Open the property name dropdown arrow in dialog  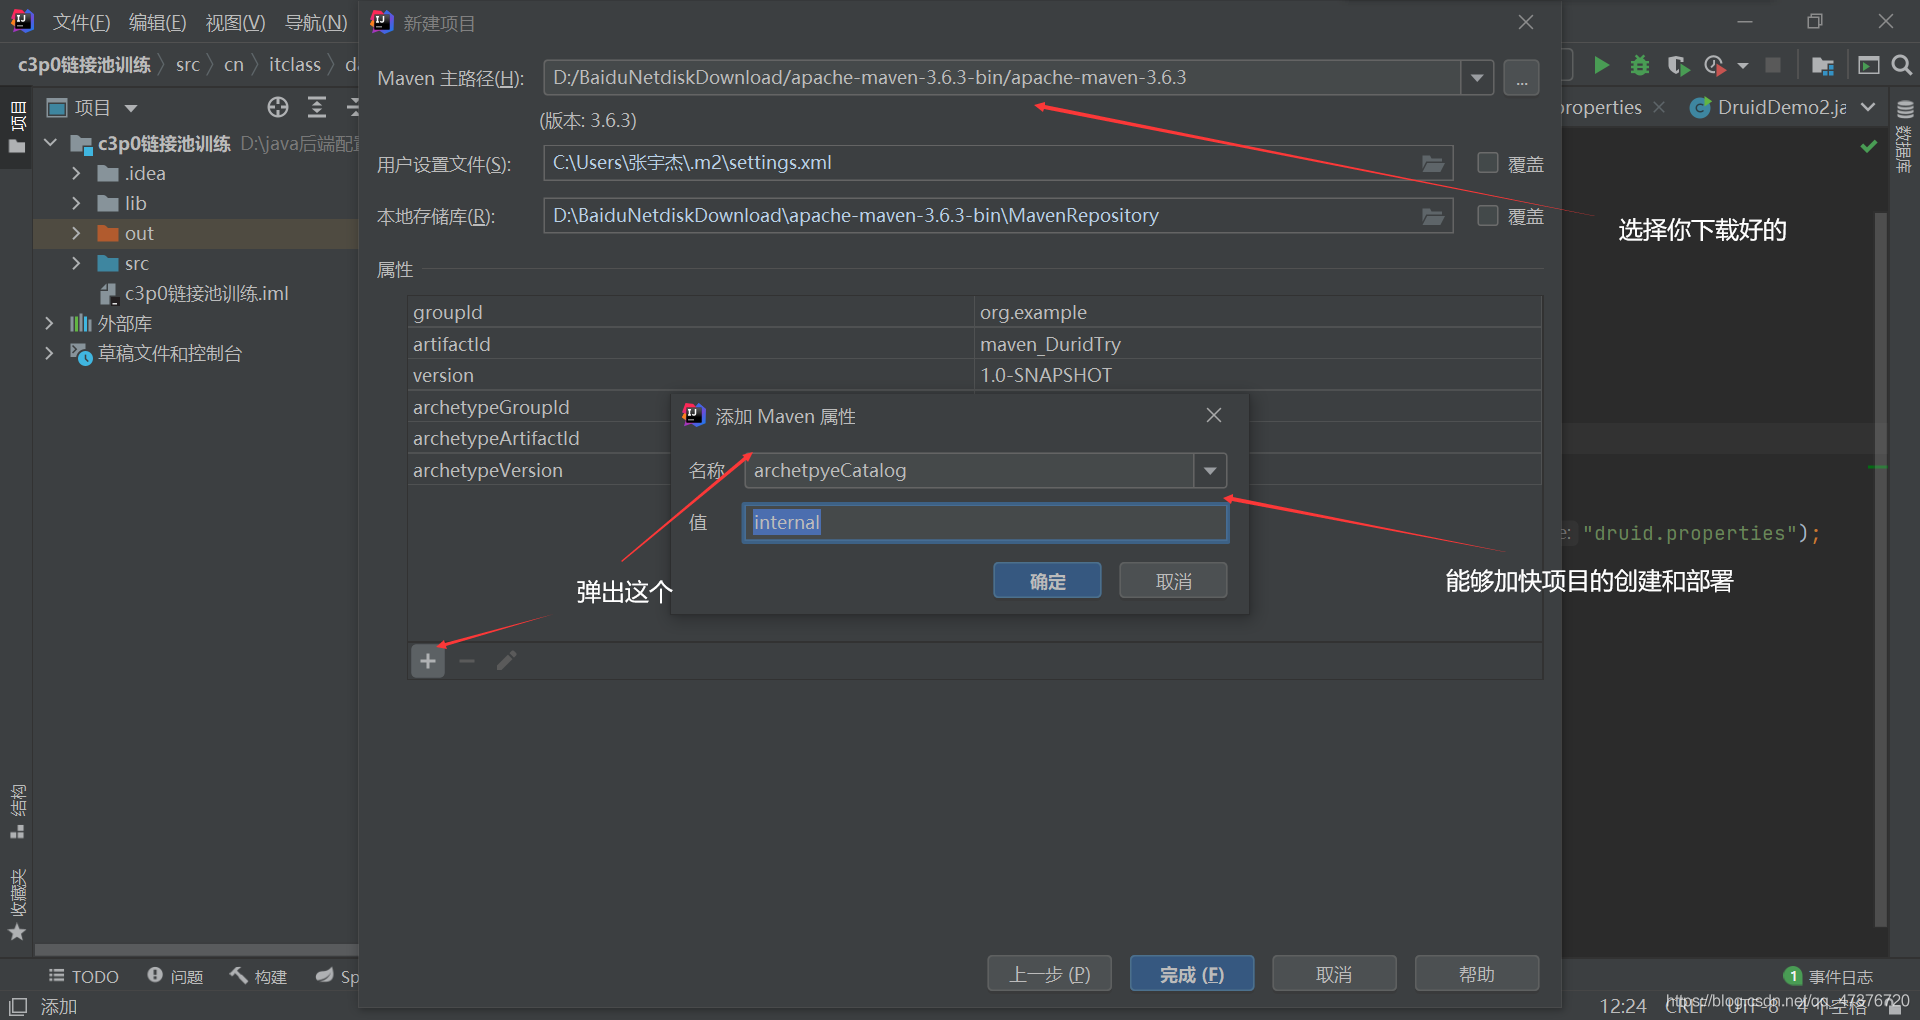[x=1210, y=470]
